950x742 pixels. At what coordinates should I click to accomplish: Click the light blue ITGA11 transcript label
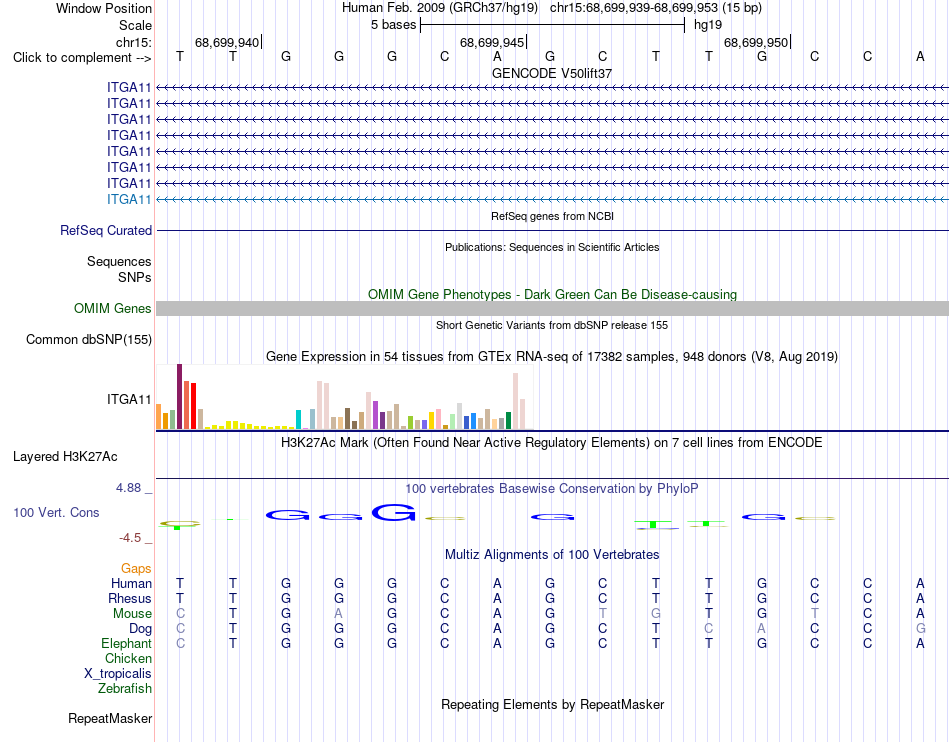tap(129, 199)
